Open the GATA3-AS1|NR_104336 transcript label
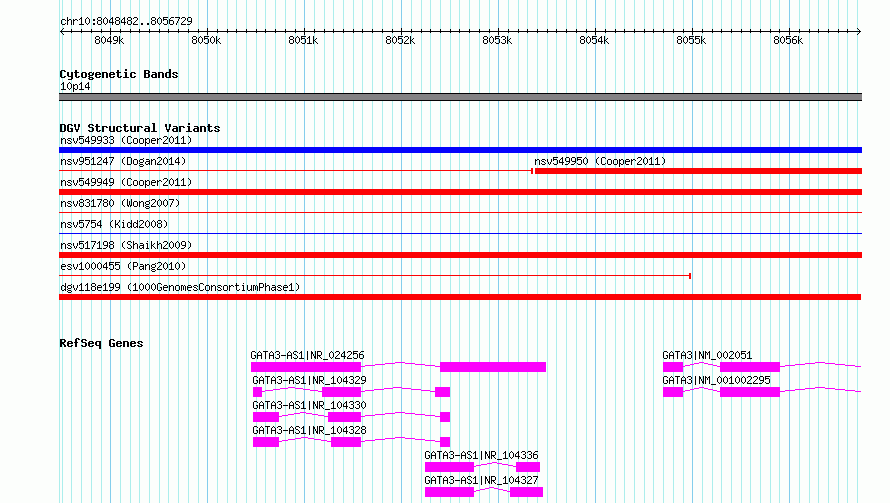The height and width of the screenshot is (503, 890). [481, 455]
